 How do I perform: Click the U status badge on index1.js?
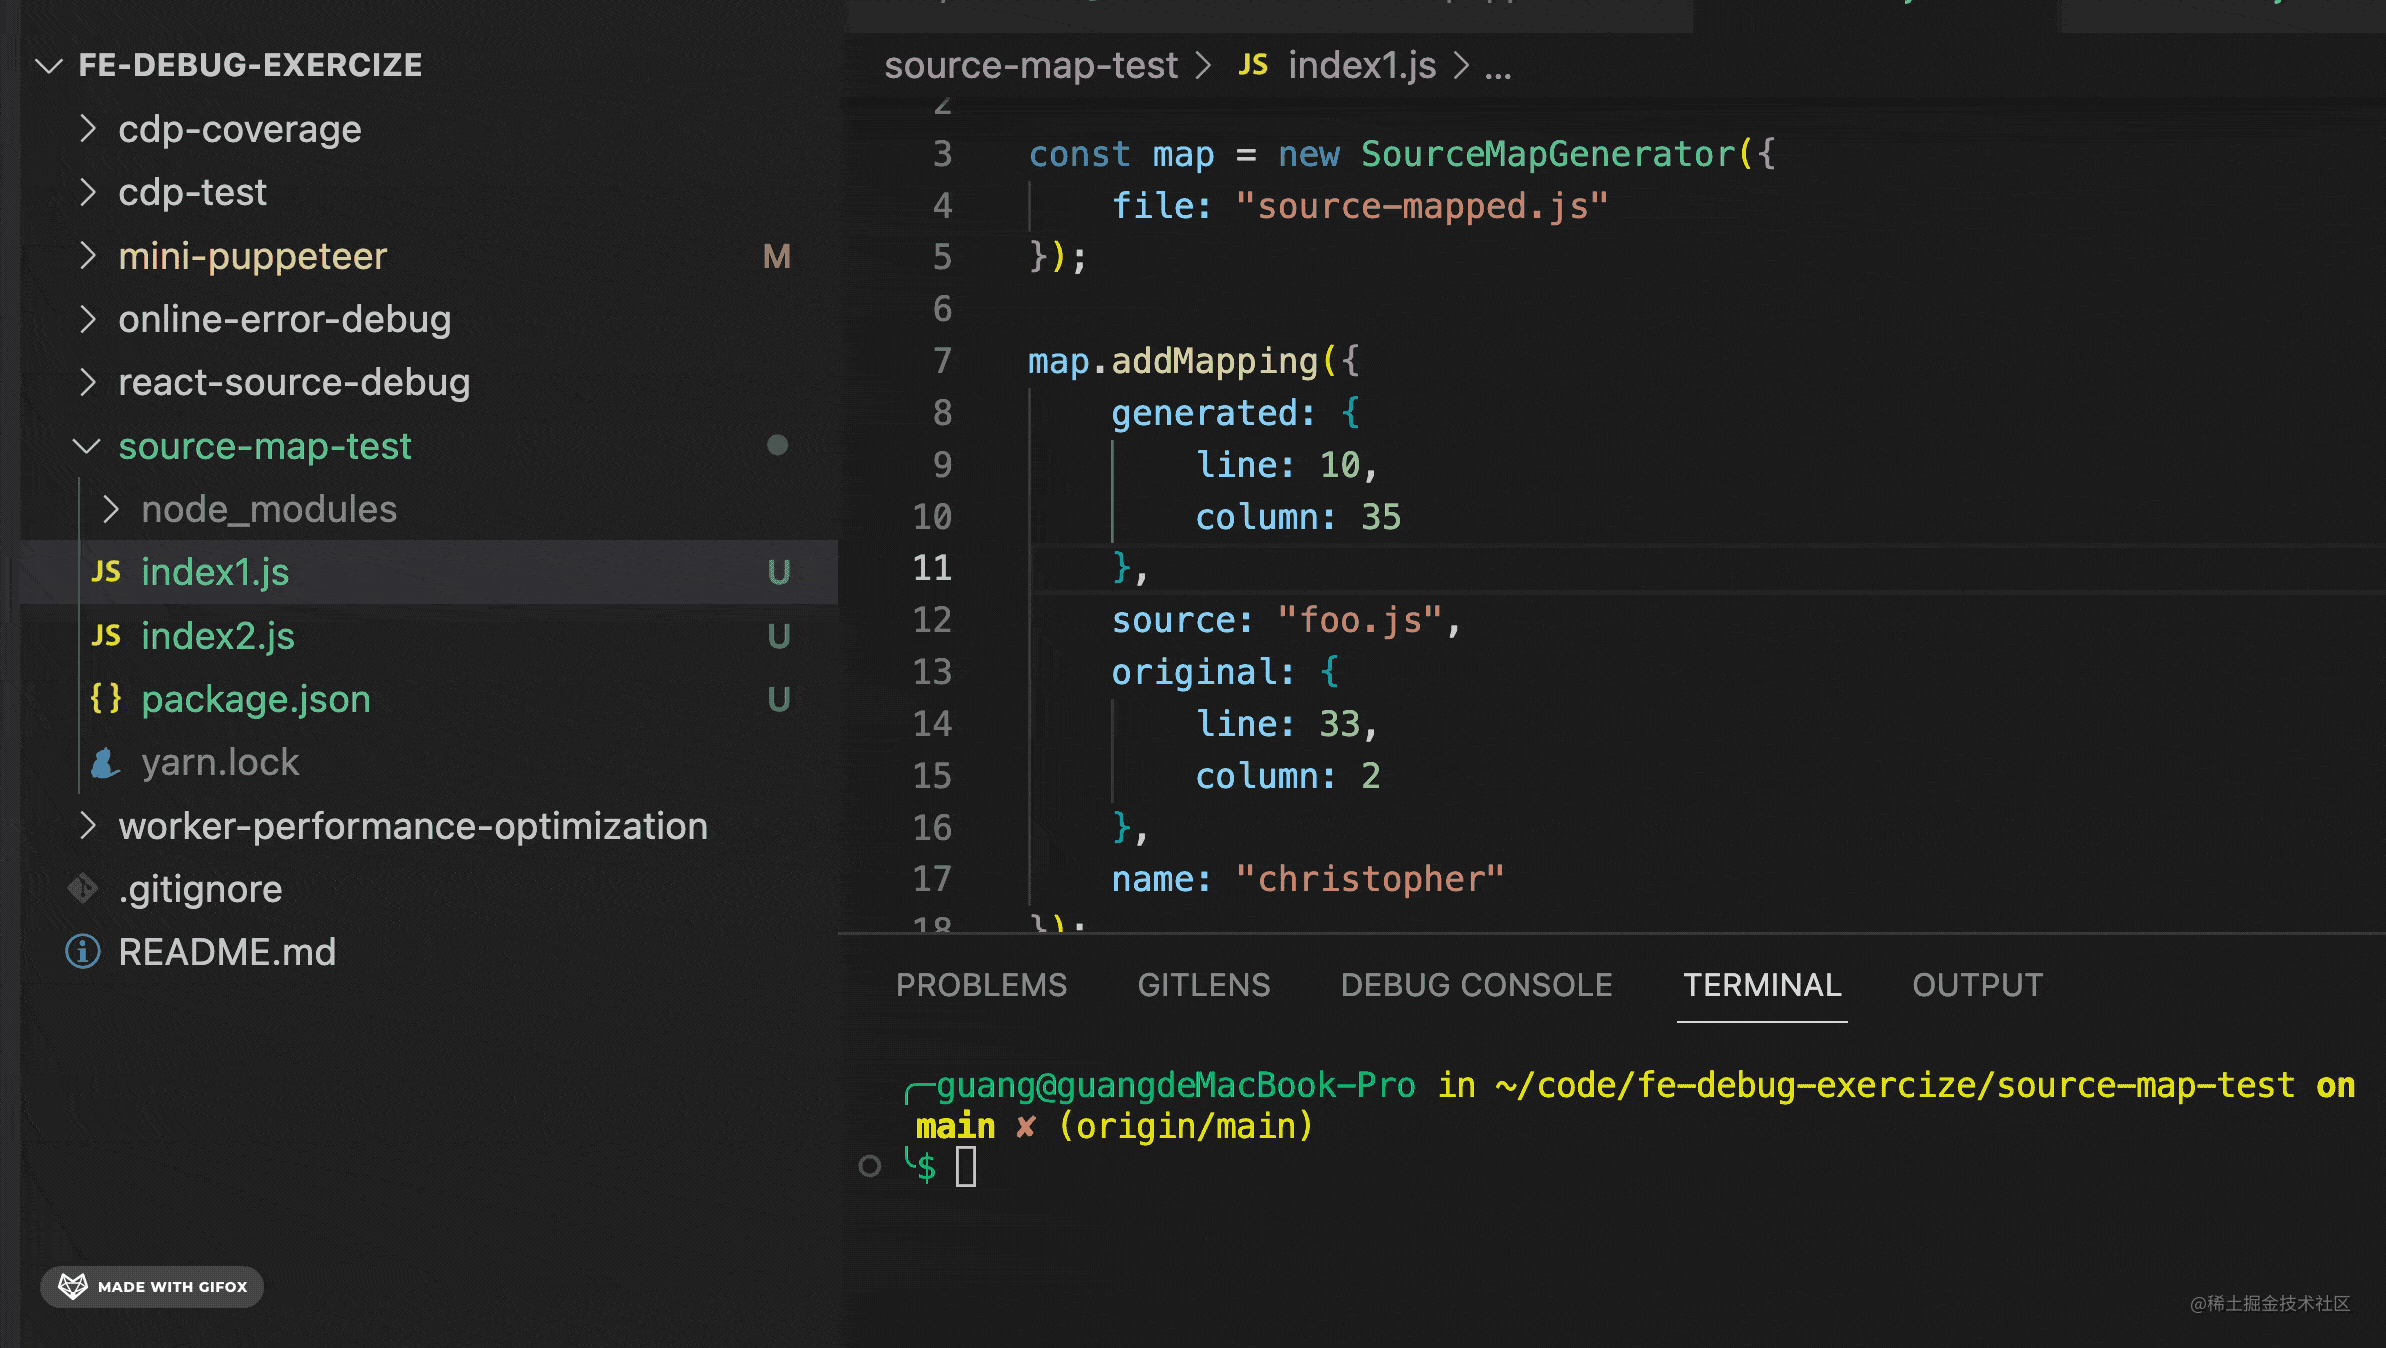pyautogui.click(x=779, y=572)
